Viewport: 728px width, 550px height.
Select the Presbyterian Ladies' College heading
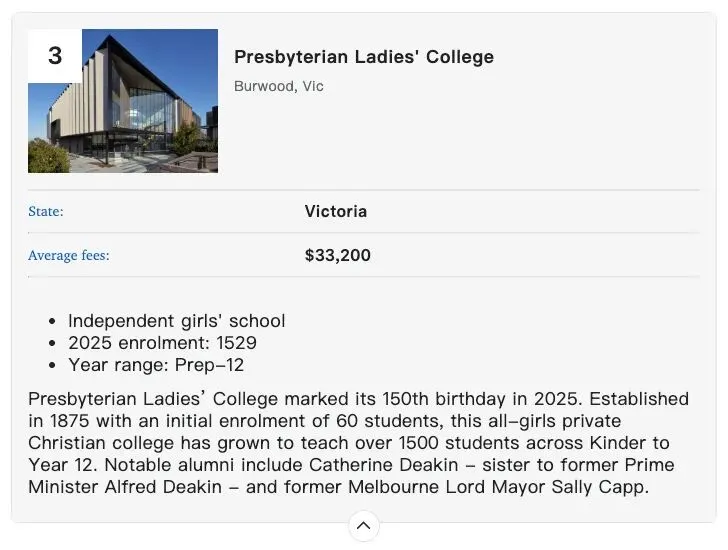[364, 57]
